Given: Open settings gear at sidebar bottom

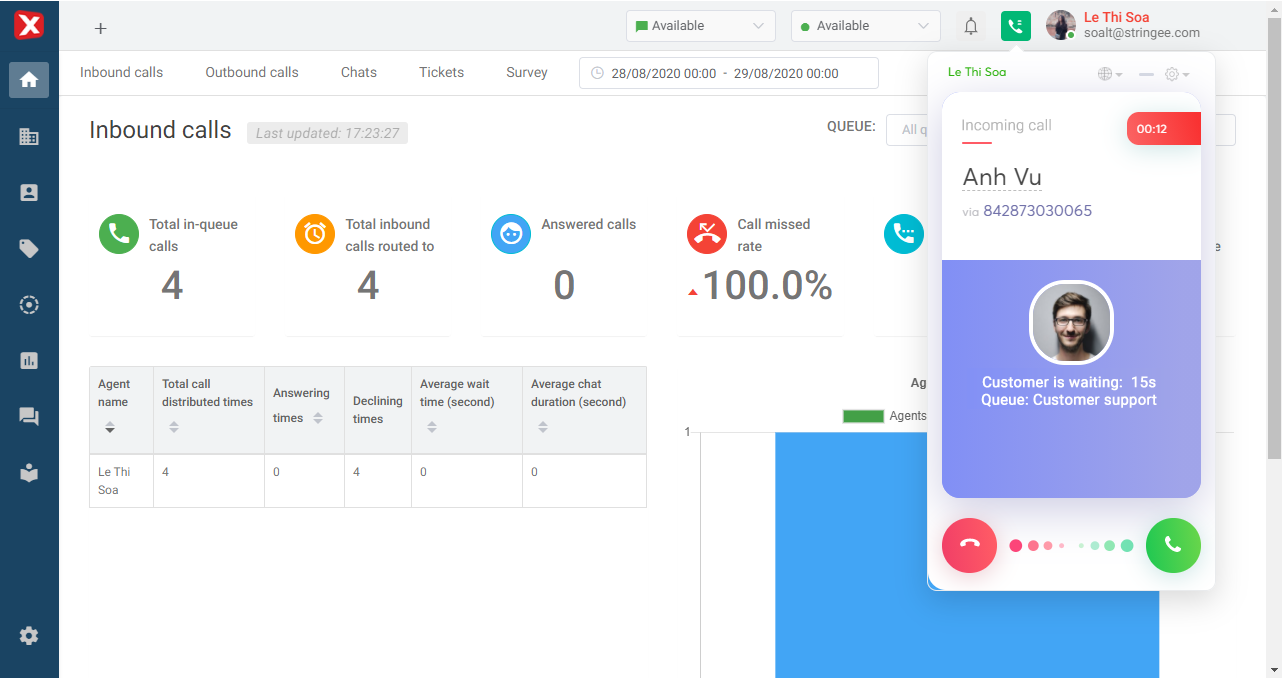Looking at the screenshot, I should pyautogui.click(x=29, y=635).
